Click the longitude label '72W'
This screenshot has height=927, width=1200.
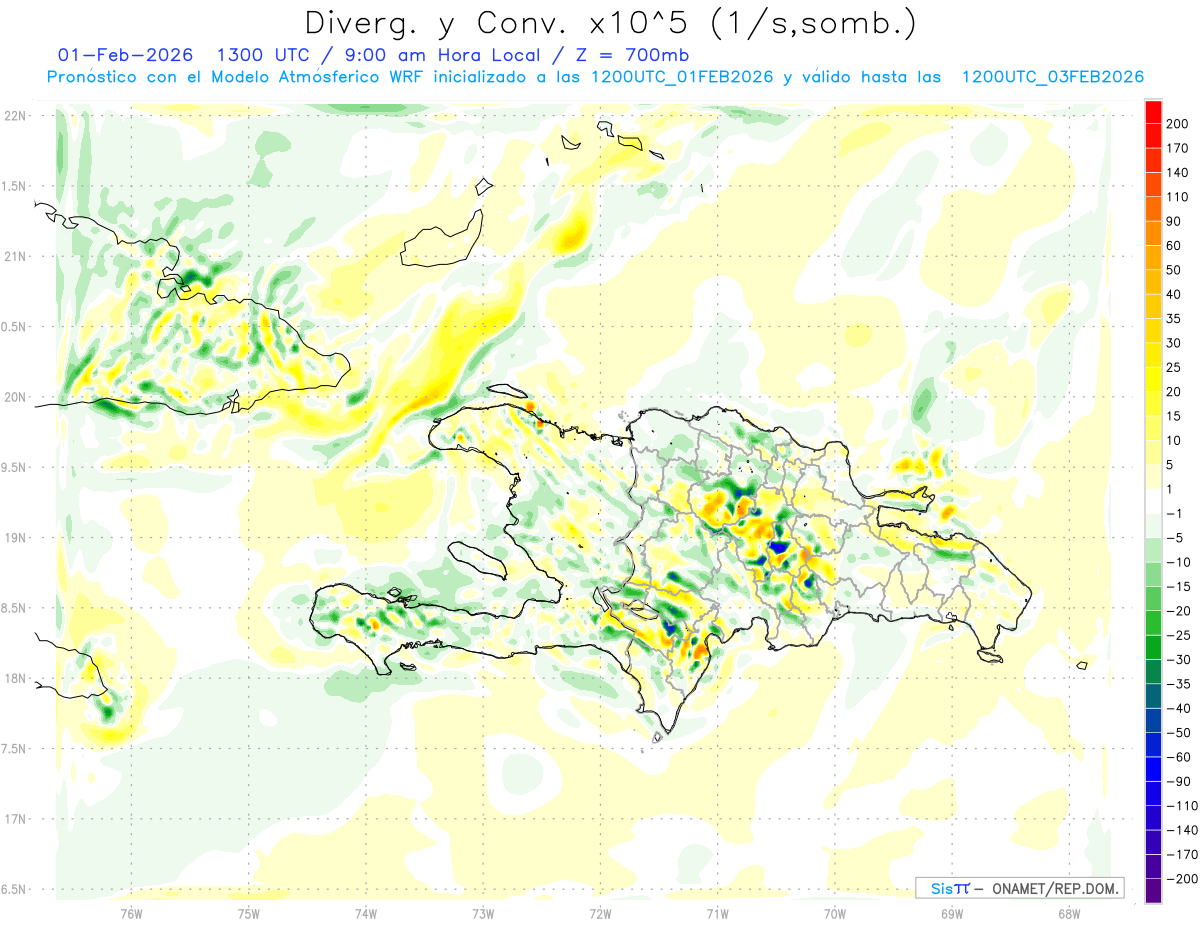point(600,913)
